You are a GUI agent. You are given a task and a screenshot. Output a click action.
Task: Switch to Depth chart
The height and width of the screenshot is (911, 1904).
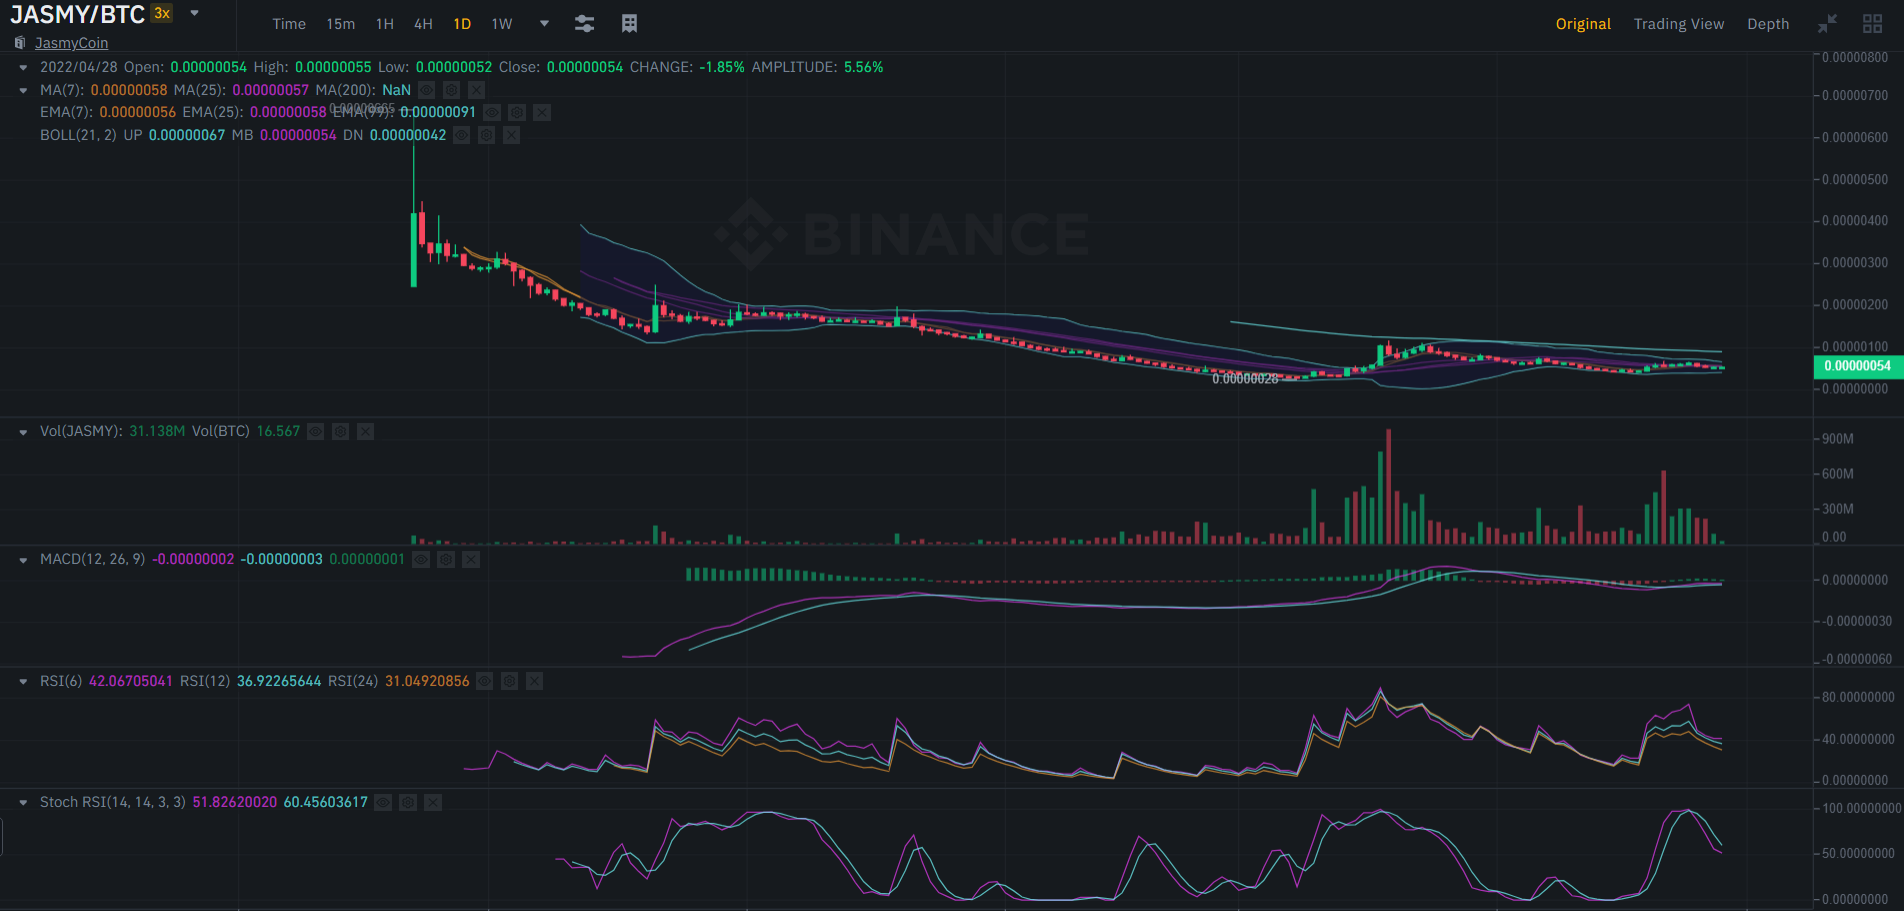tap(1768, 24)
